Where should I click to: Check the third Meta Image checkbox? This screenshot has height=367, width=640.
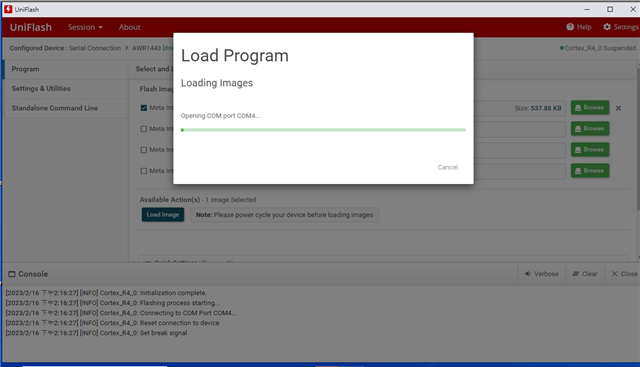click(144, 150)
